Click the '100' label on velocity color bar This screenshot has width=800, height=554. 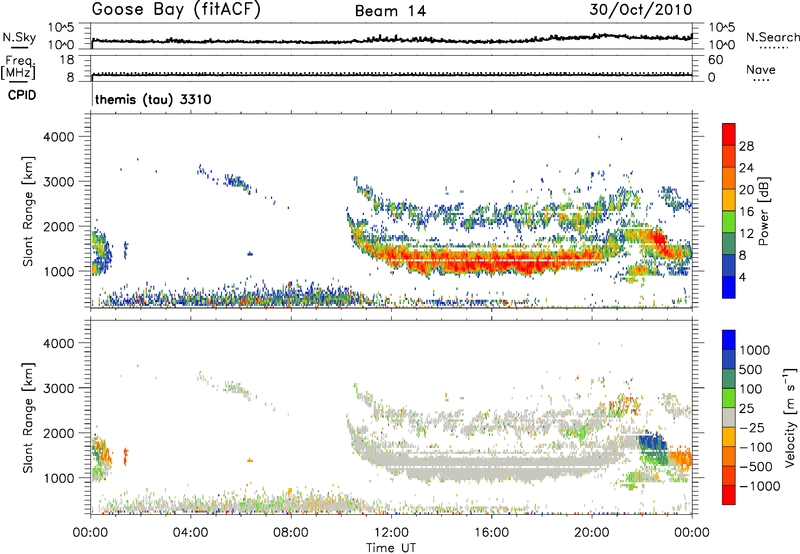[x=751, y=389]
